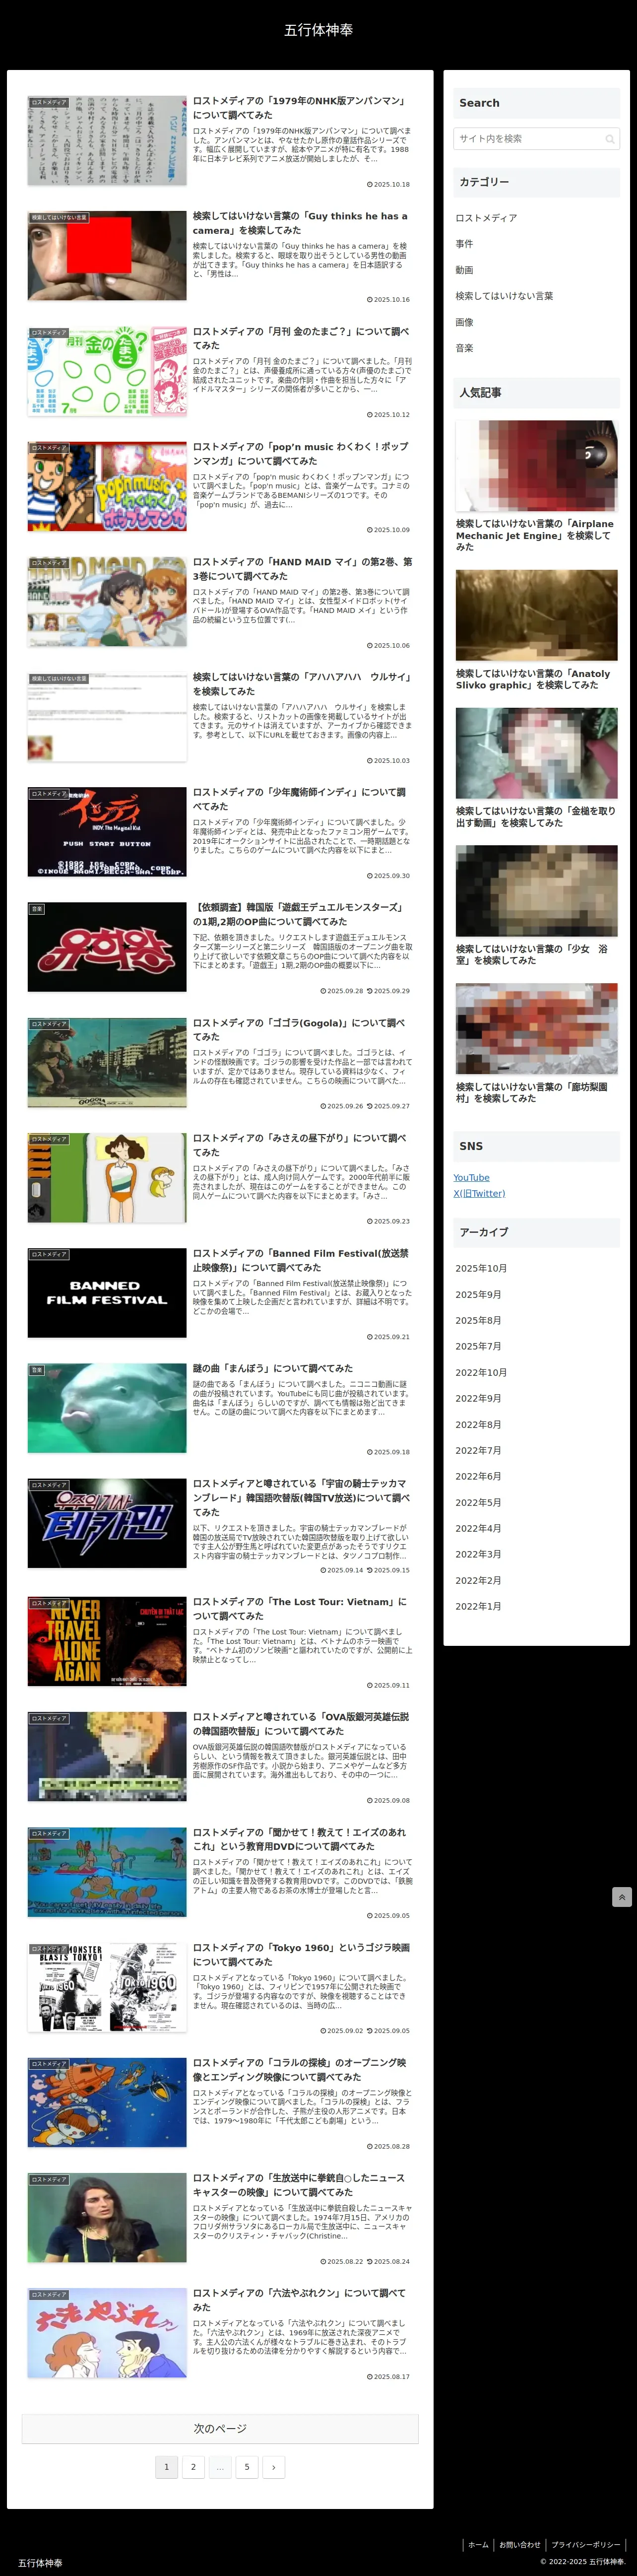637x2576 pixels.
Task: Open the 2022年7月 archive
Action: click(478, 1450)
